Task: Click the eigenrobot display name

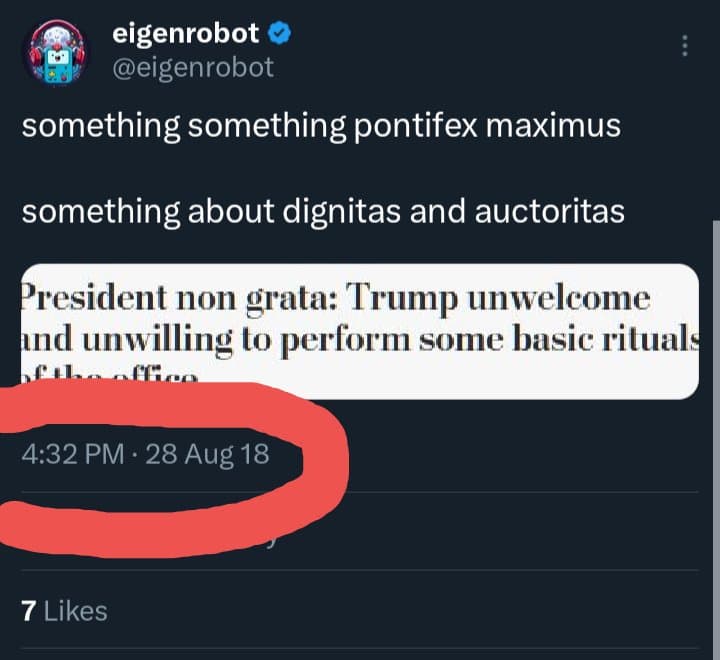Action: coord(185,33)
